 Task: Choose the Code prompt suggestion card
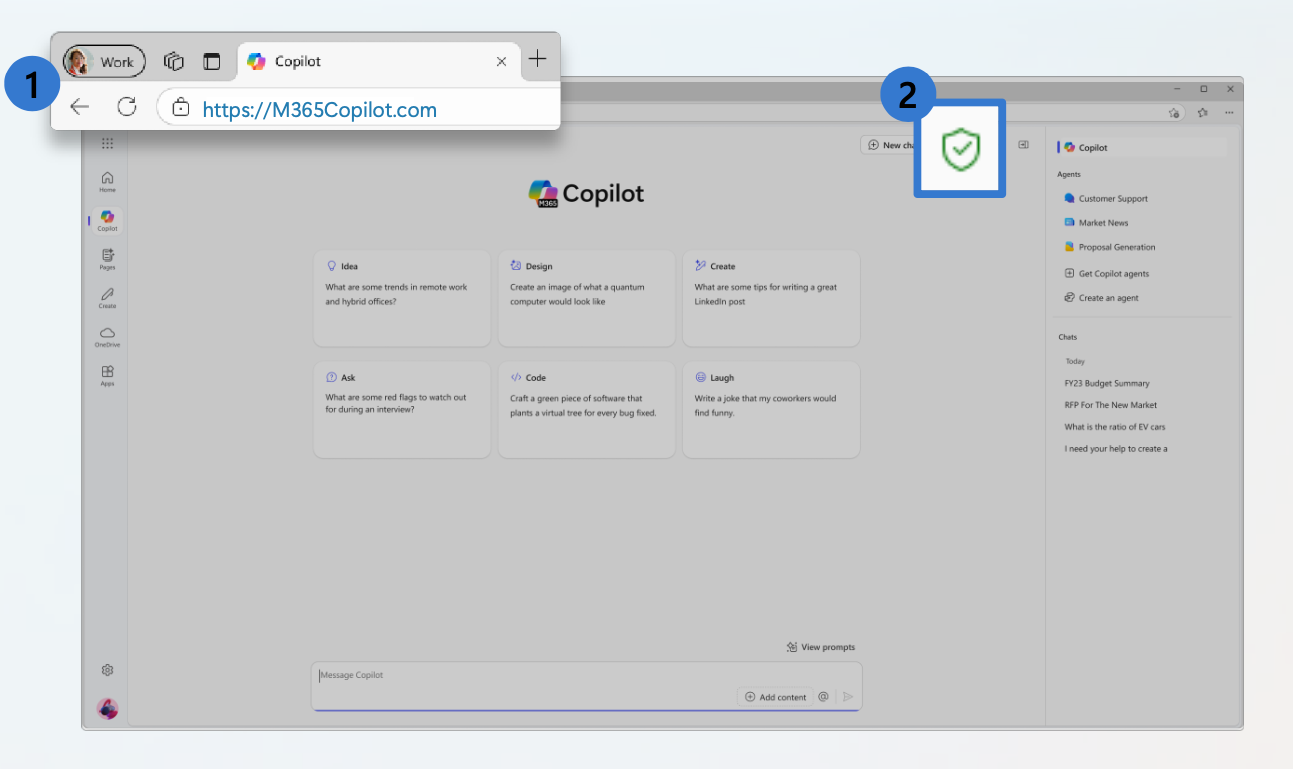586,409
